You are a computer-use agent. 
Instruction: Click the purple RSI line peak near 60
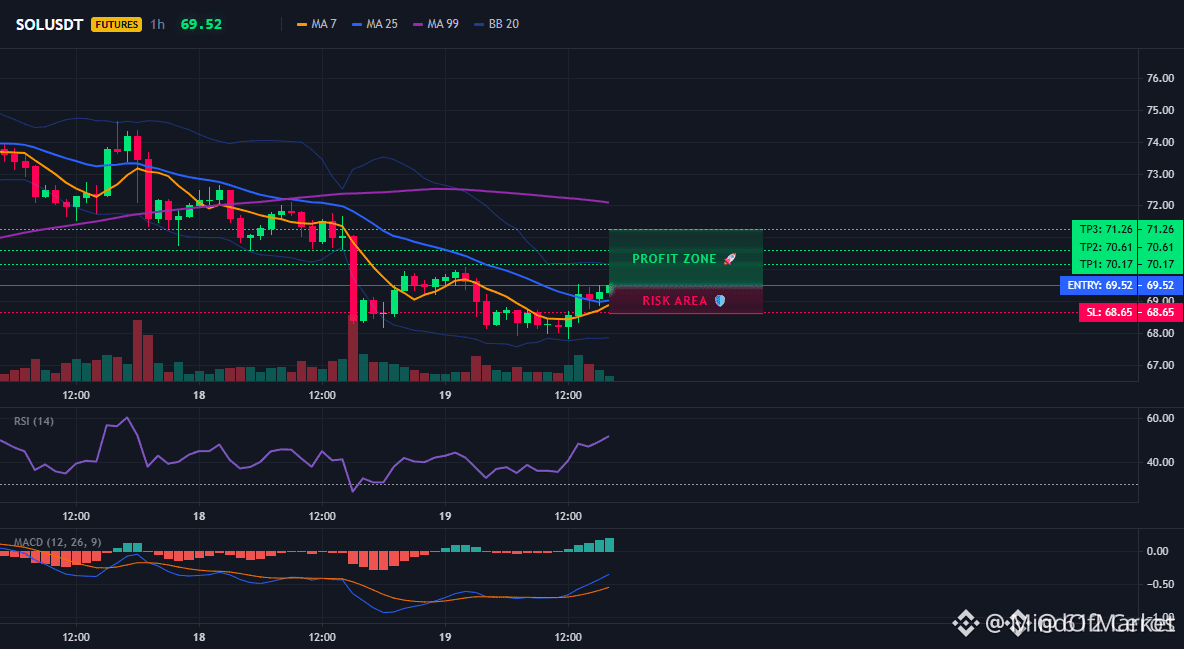click(126, 417)
